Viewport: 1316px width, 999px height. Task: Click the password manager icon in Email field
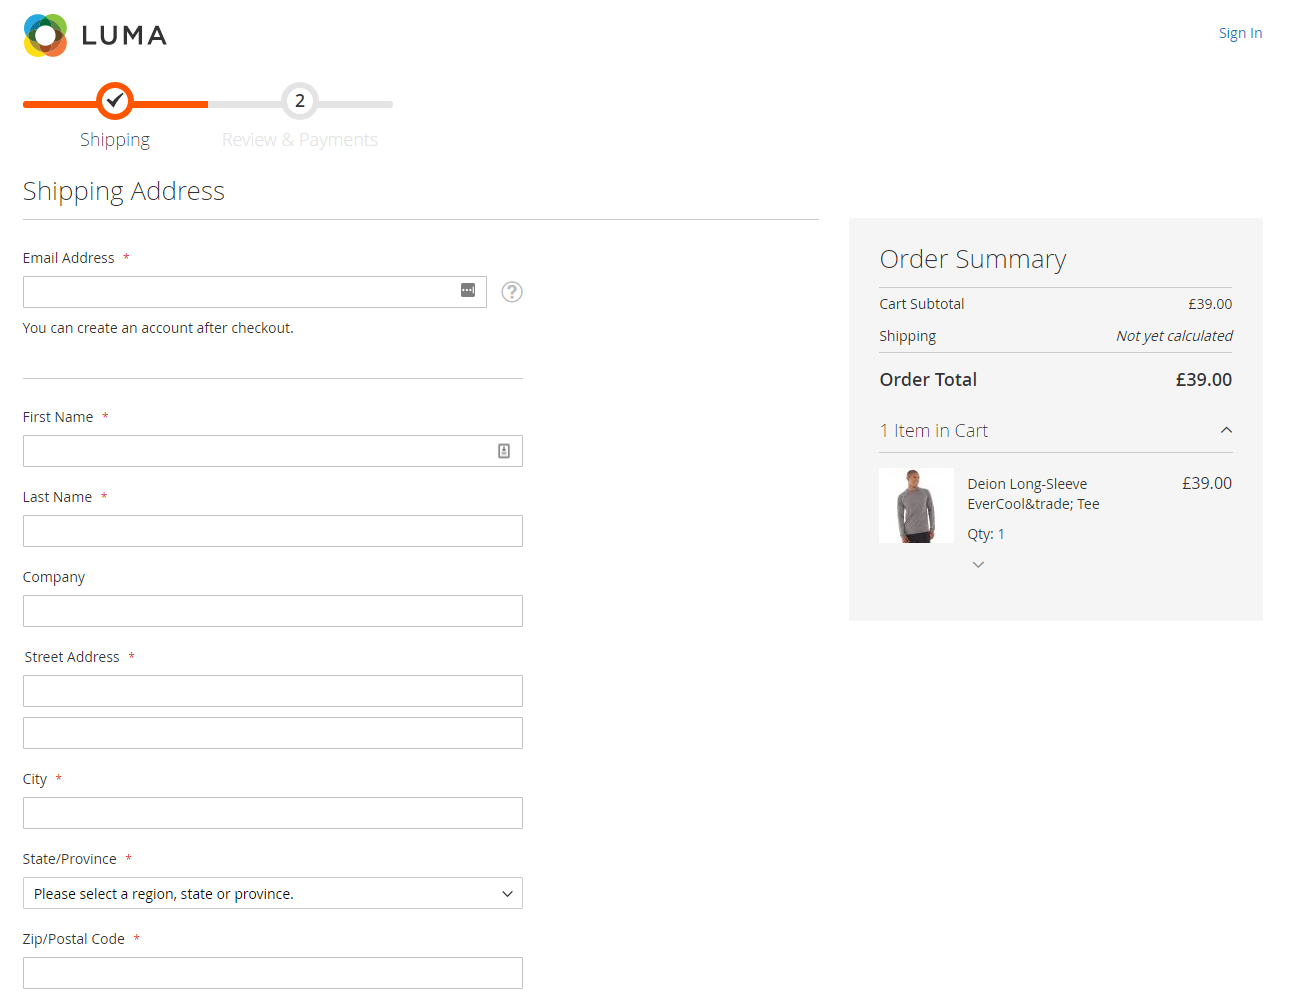point(468,290)
